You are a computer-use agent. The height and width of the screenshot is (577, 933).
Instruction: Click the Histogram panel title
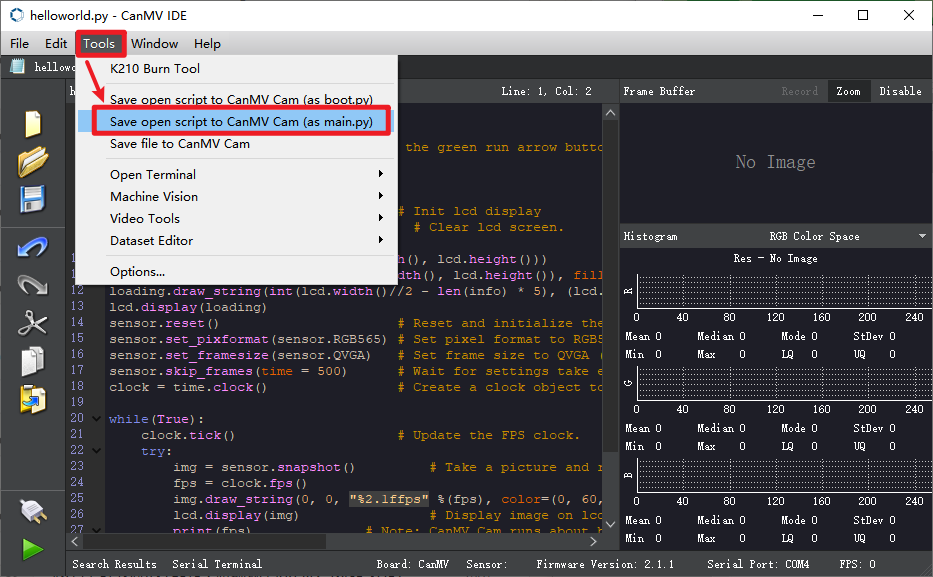click(650, 236)
